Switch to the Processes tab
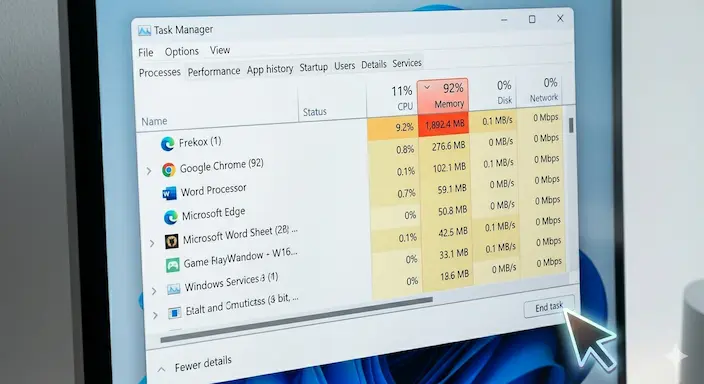Screen dimensions: 704x384 coord(160,72)
